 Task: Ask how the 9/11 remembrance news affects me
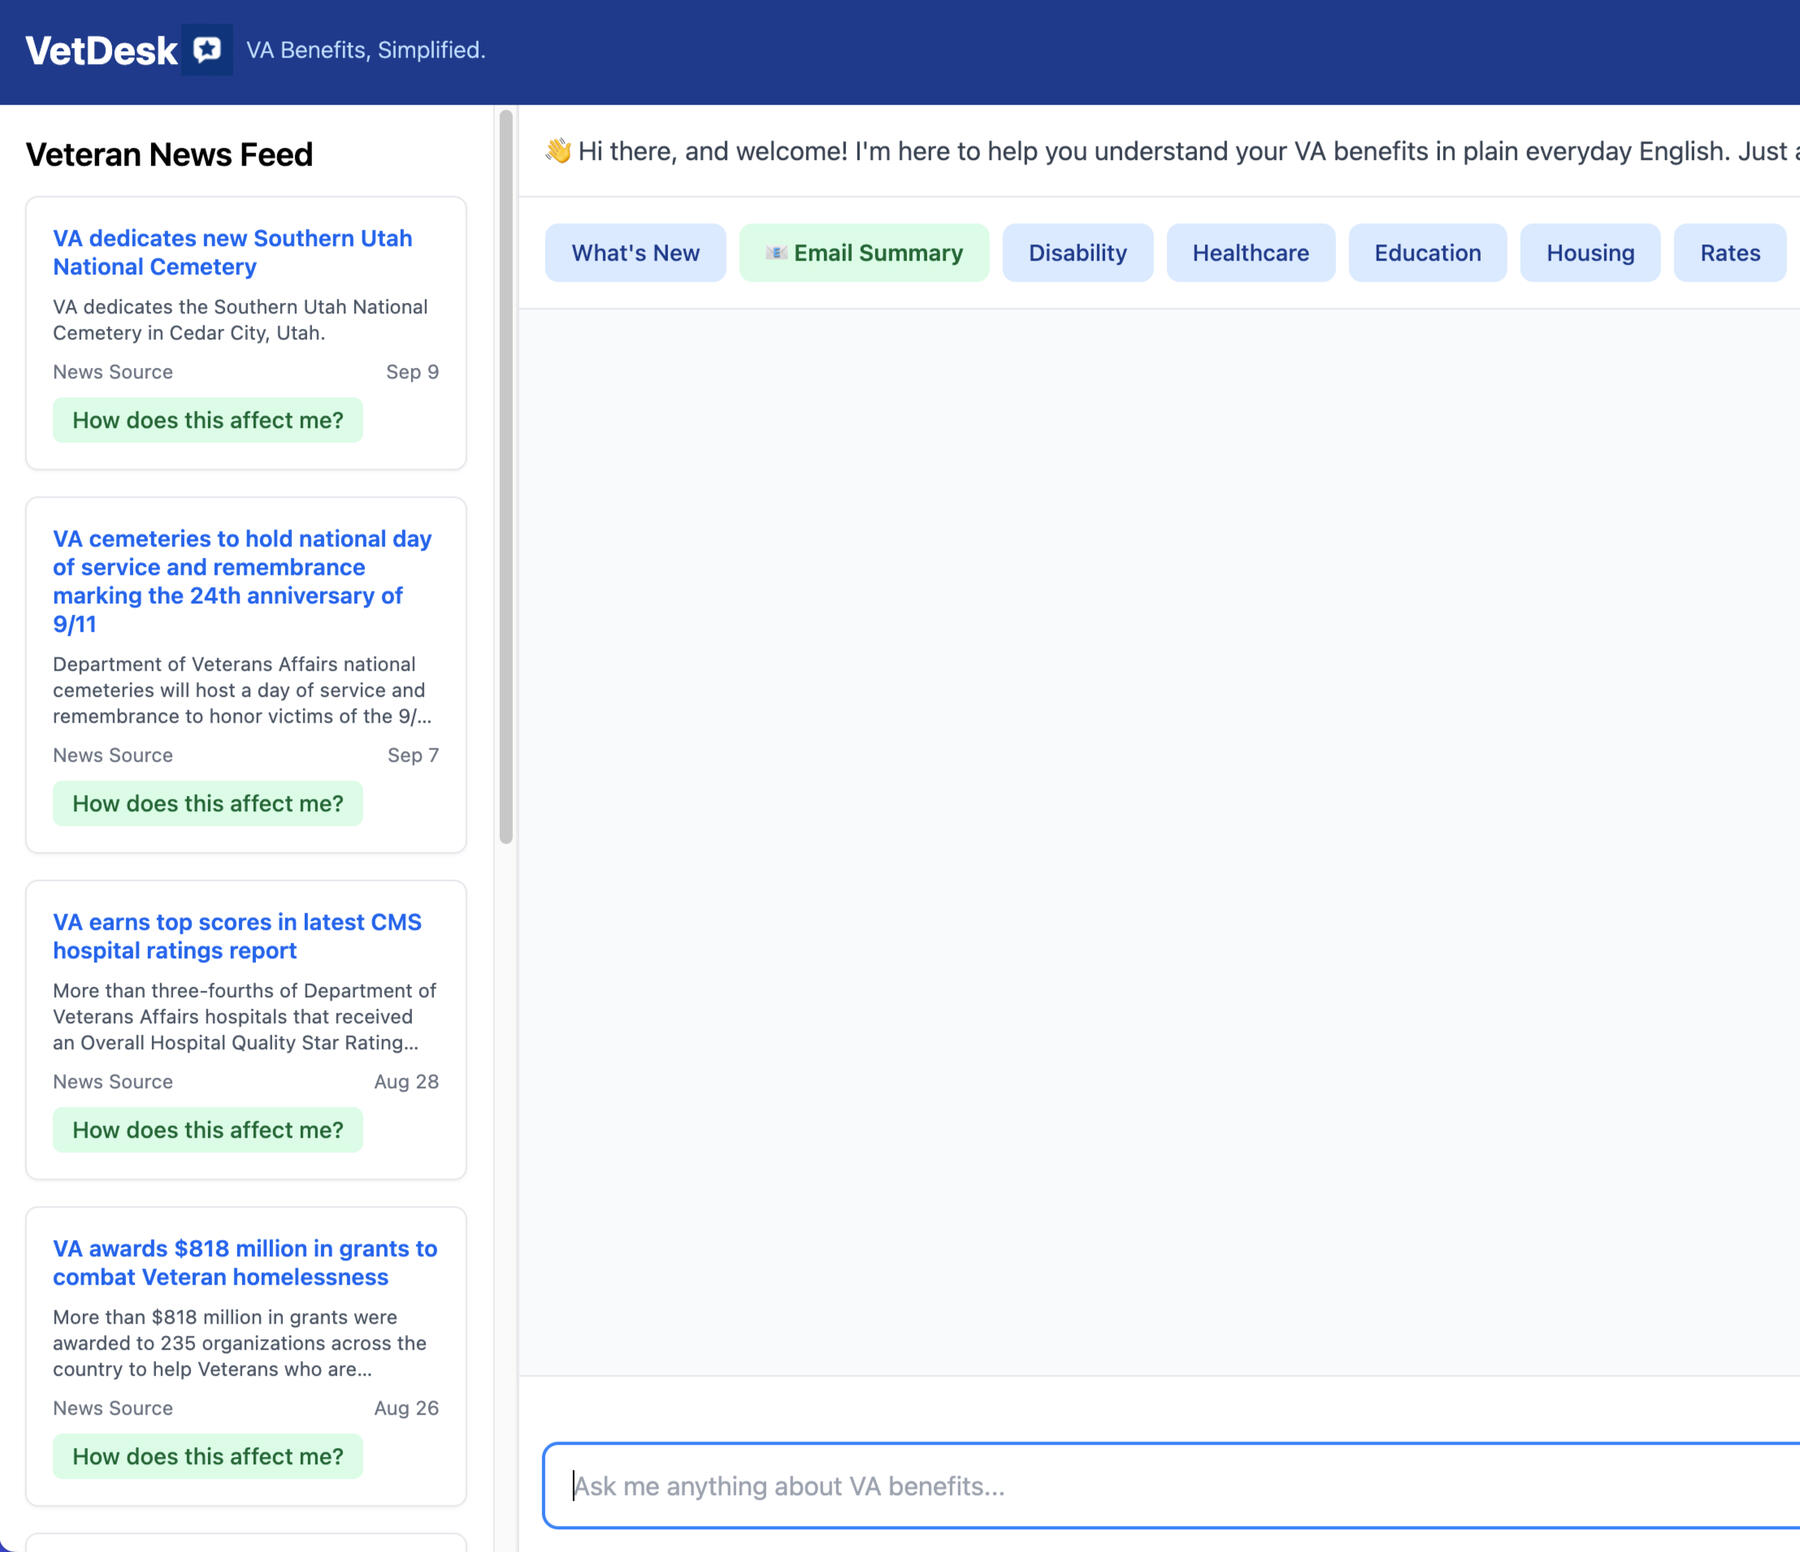(x=208, y=803)
